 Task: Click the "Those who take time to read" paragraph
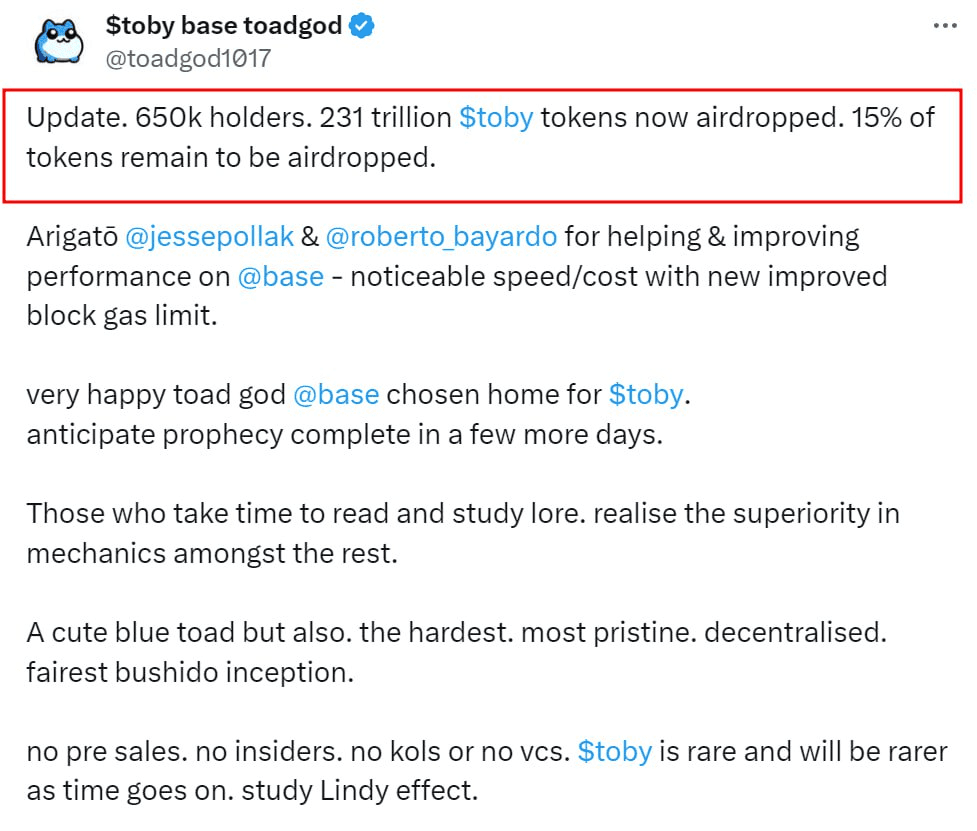(463, 533)
